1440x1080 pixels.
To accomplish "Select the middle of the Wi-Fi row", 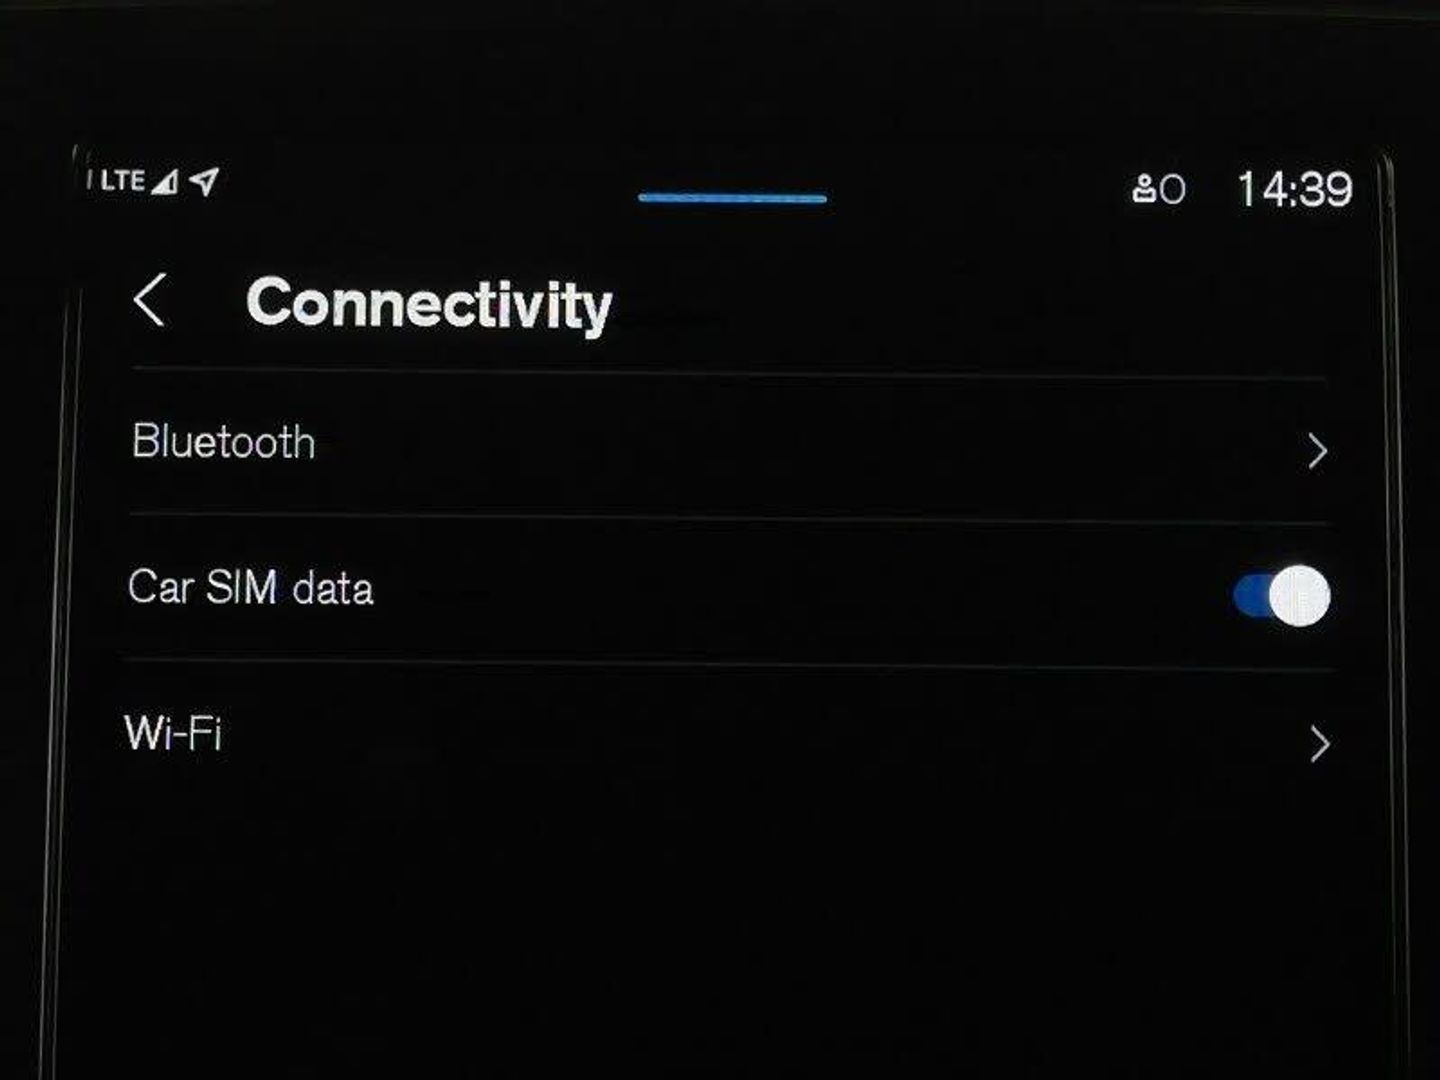I will pos(730,738).
